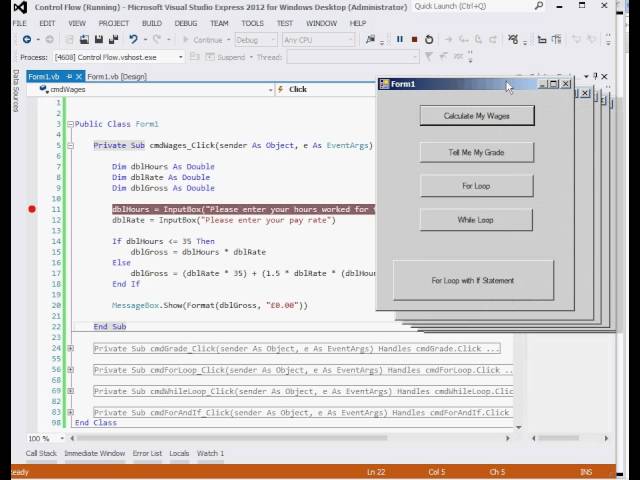Screen dimensions: 640x480
Task: Open the DEBUG menu
Action: (x=186, y=23)
